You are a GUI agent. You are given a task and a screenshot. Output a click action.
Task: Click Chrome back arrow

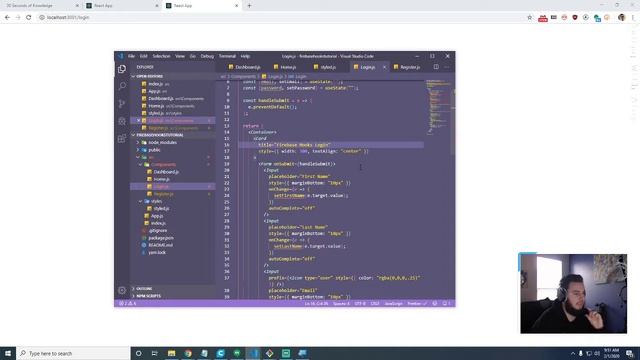tap(7, 17)
